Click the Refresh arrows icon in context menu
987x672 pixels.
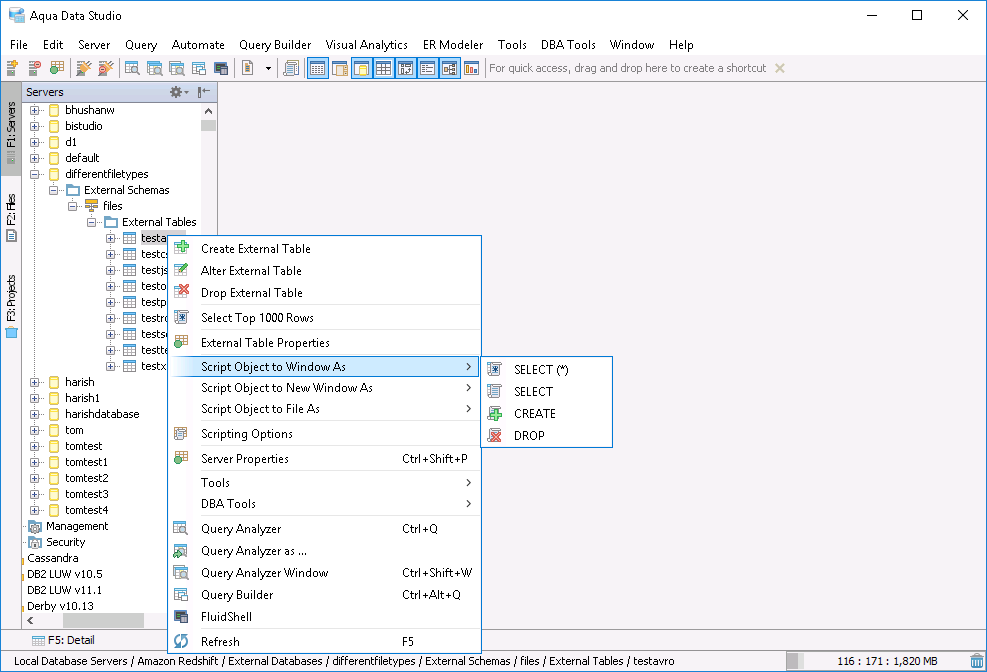[x=181, y=641]
